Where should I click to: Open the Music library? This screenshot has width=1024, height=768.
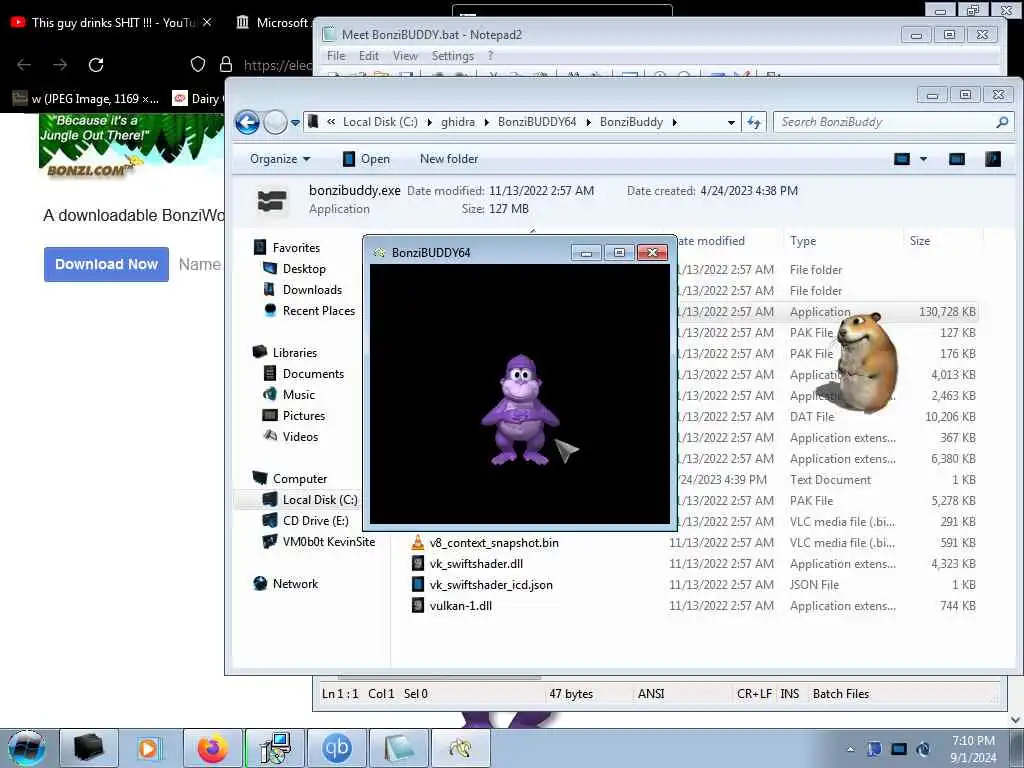[x=298, y=394]
